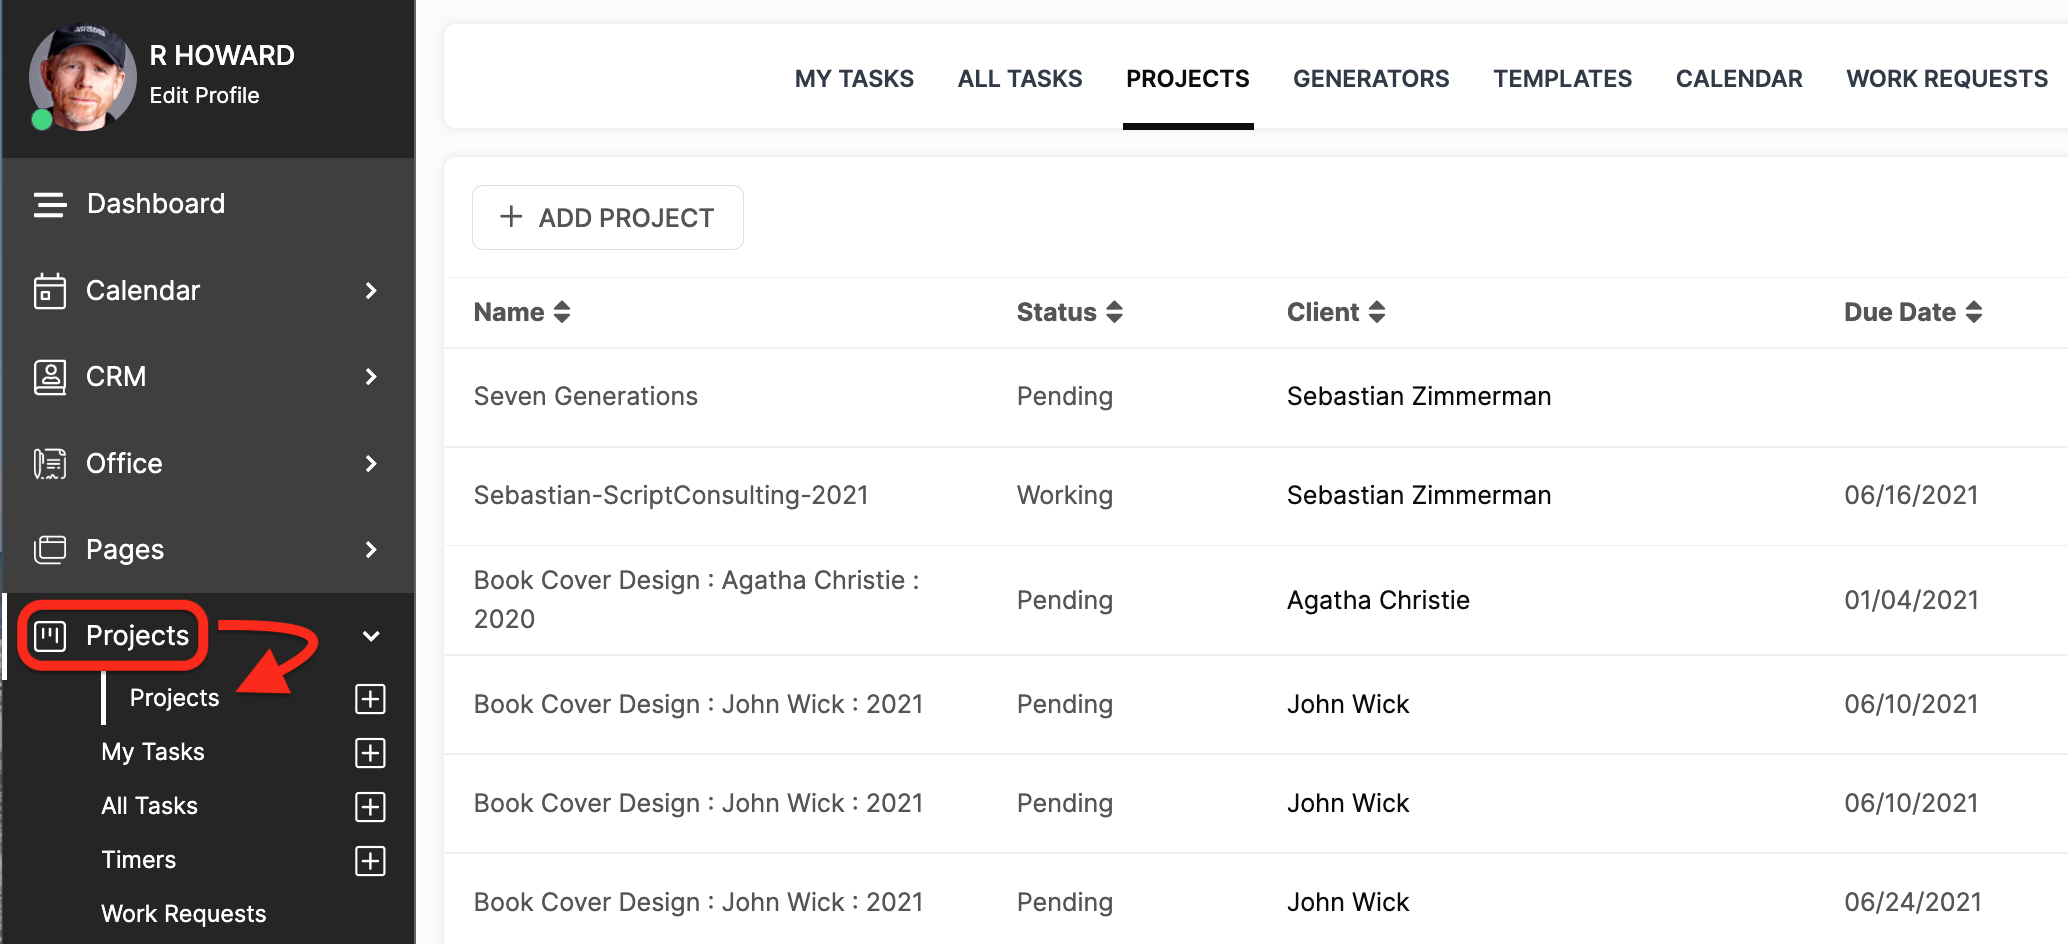Sort the table by Status column arrows
This screenshot has height=944, width=2068.
tap(1115, 312)
